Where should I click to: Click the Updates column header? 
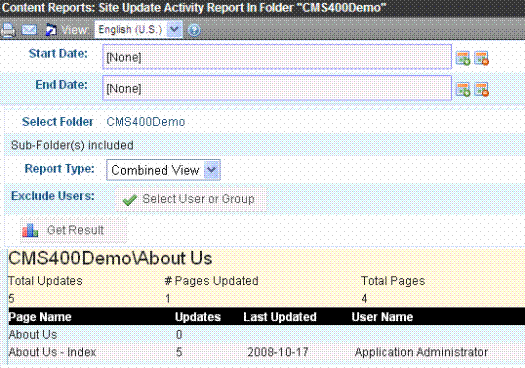click(x=198, y=317)
